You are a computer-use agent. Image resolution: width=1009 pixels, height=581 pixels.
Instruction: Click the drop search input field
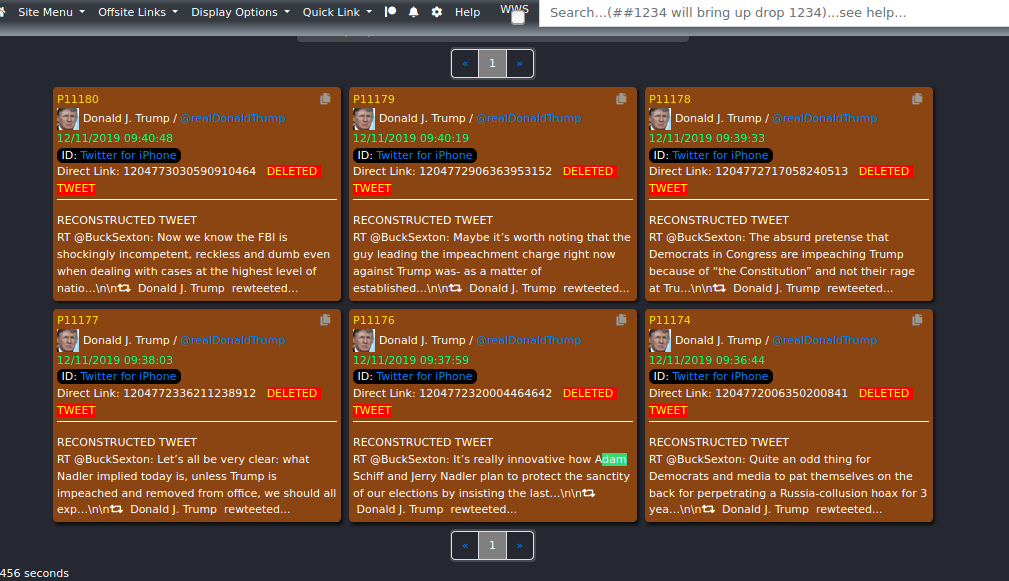[773, 13]
